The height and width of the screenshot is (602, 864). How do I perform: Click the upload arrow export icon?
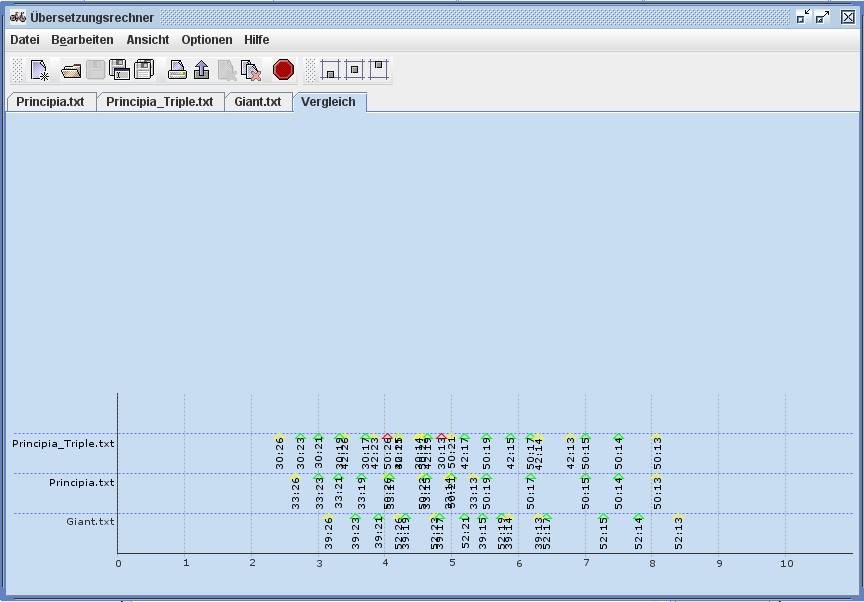click(201, 70)
